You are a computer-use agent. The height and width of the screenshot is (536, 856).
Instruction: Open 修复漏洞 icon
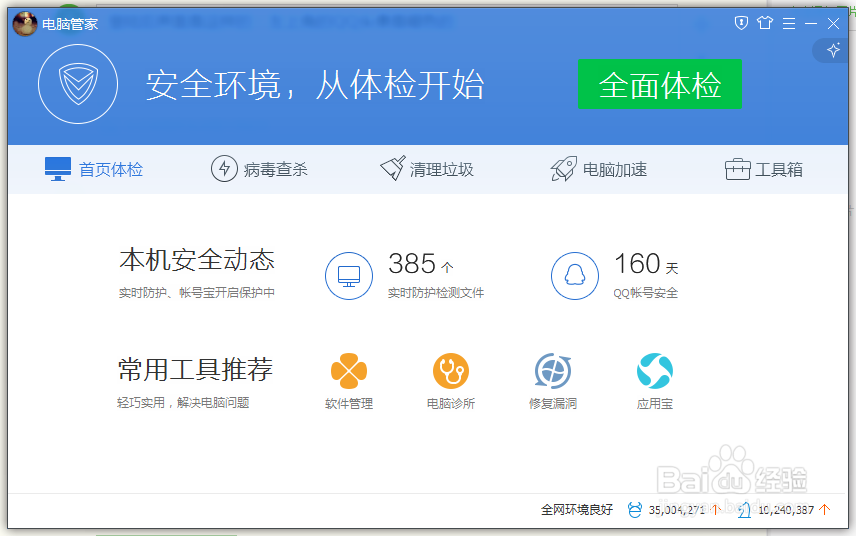552,371
